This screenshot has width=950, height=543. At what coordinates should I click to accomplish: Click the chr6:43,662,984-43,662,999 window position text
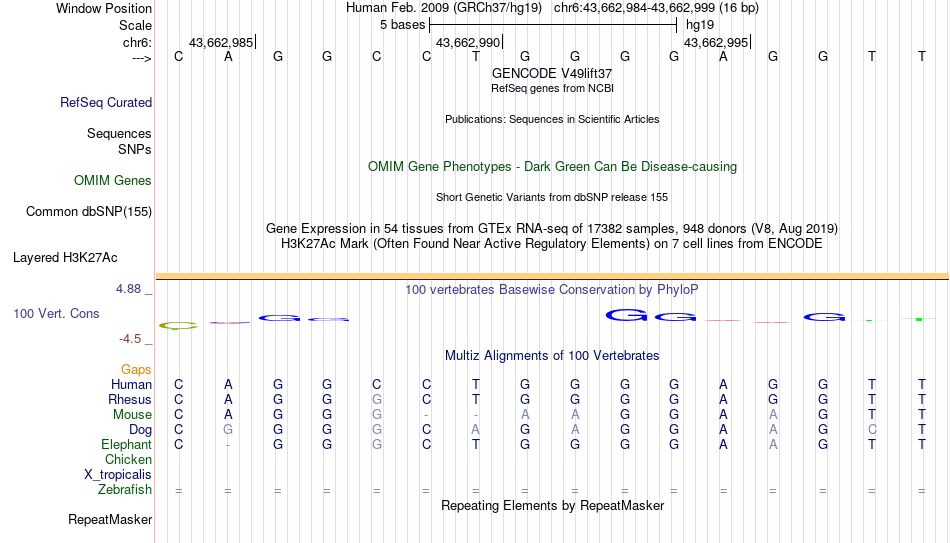pyautogui.click(x=656, y=8)
